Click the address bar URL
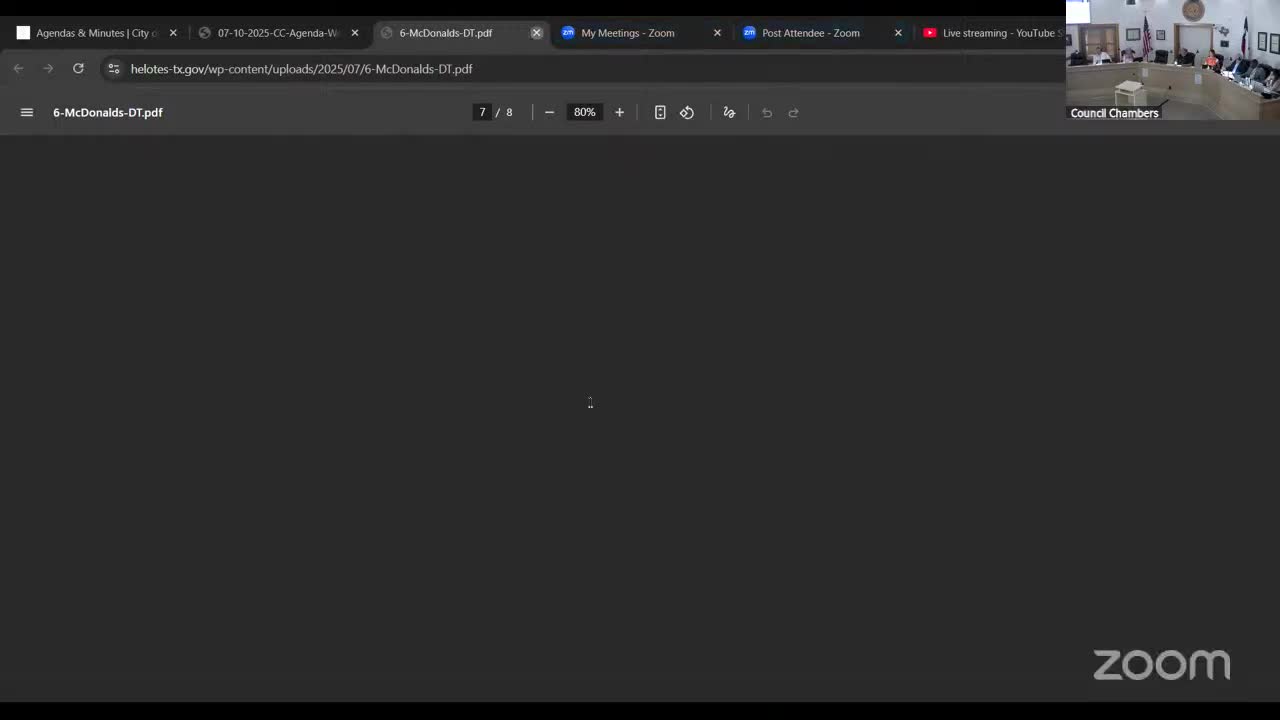Screen dimensions: 1280x720 click(x=301, y=69)
